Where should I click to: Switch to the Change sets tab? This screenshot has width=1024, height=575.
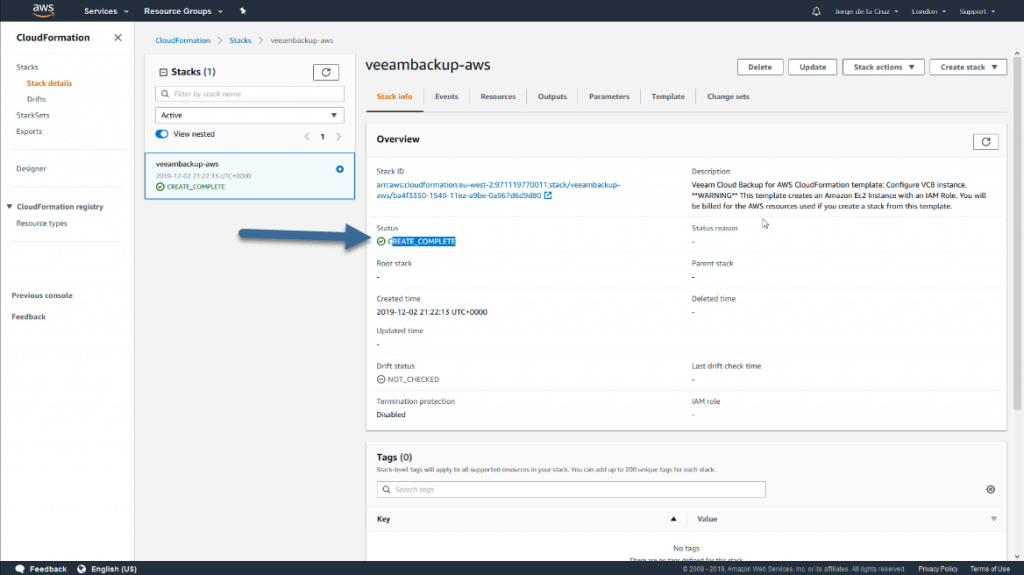click(x=728, y=96)
